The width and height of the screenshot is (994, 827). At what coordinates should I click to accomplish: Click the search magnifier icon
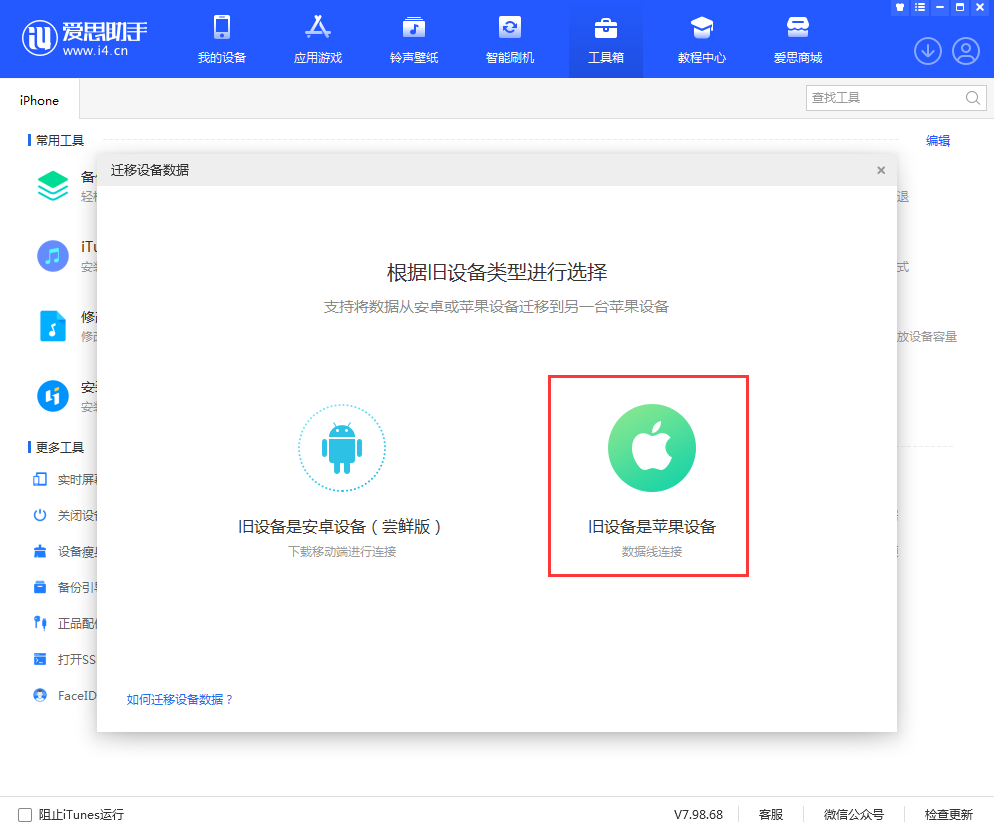(x=972, y=98)
